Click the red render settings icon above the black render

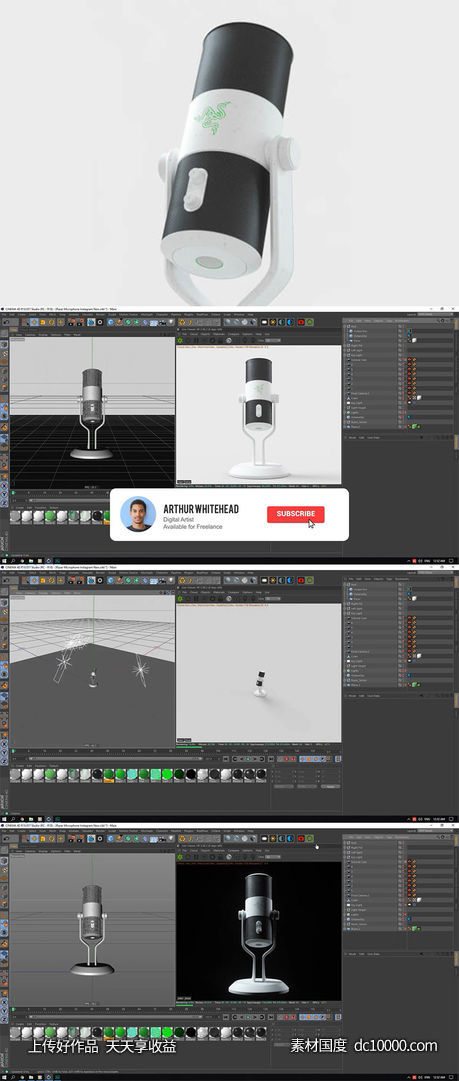tap(300, 838)
